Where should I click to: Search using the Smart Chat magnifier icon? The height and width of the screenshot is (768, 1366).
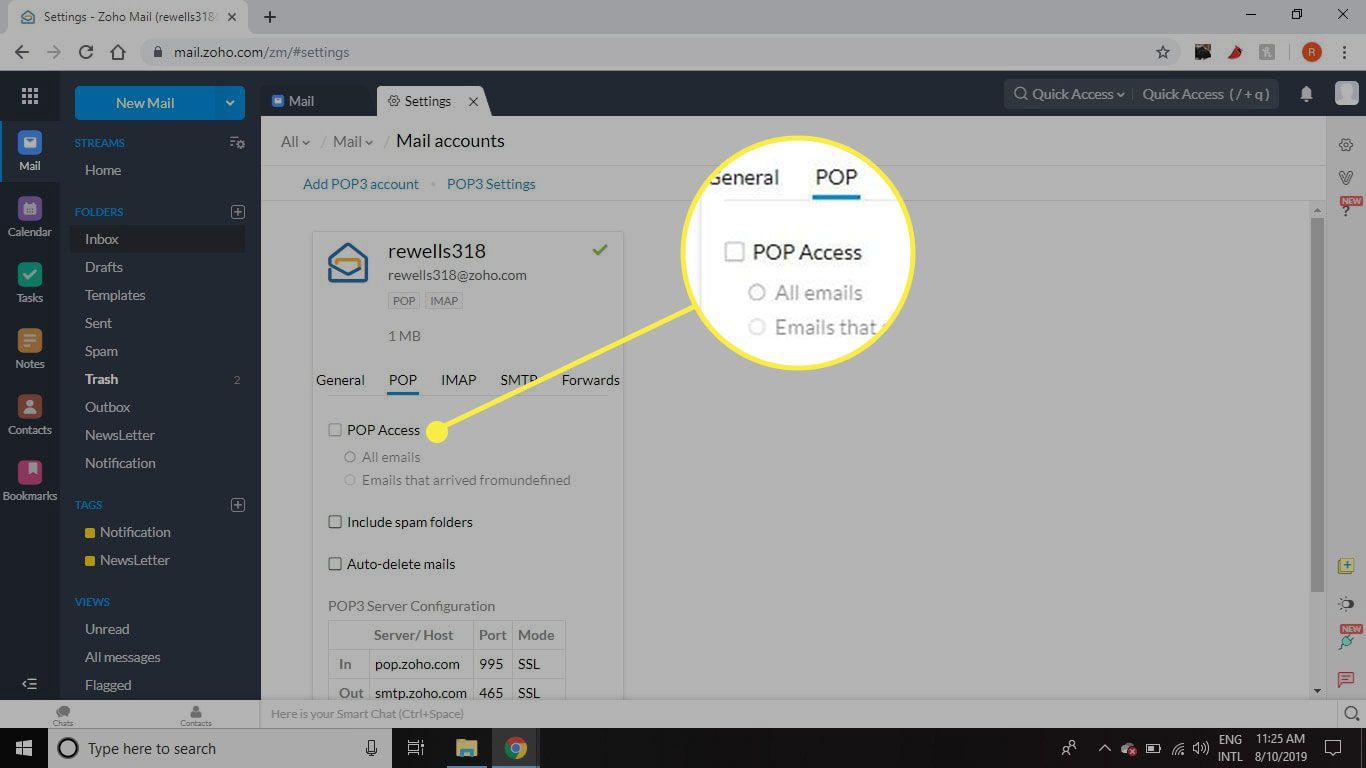coord(1351,714)
